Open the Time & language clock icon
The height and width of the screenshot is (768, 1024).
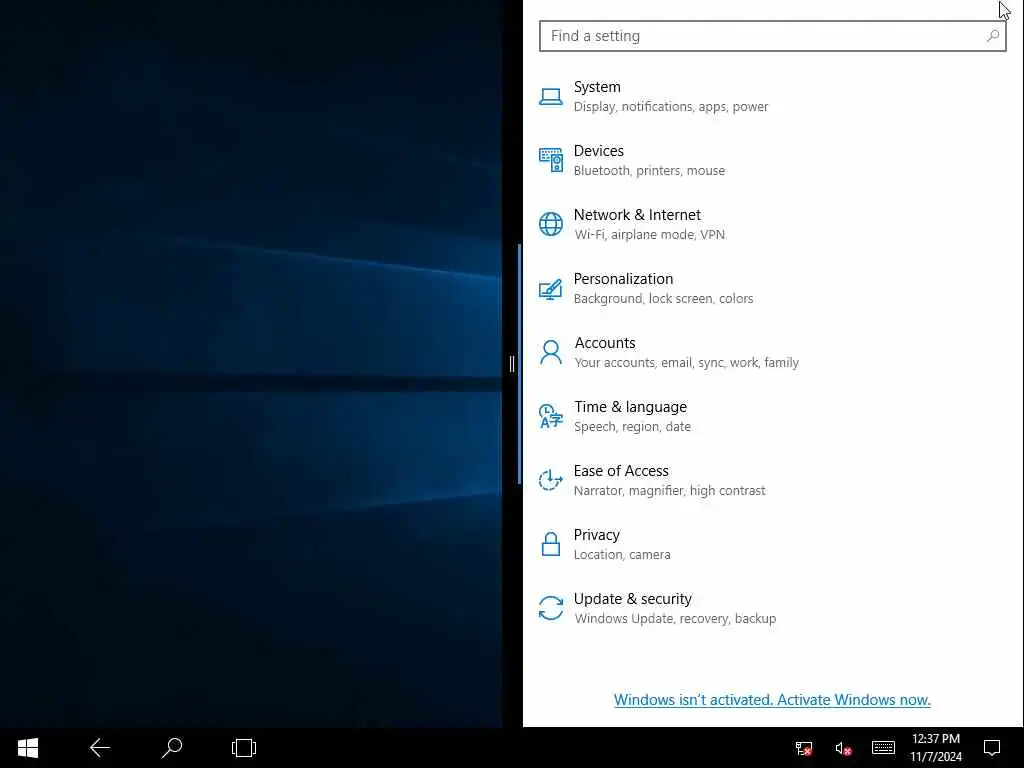pyautogui.click(x=551, y=416)
